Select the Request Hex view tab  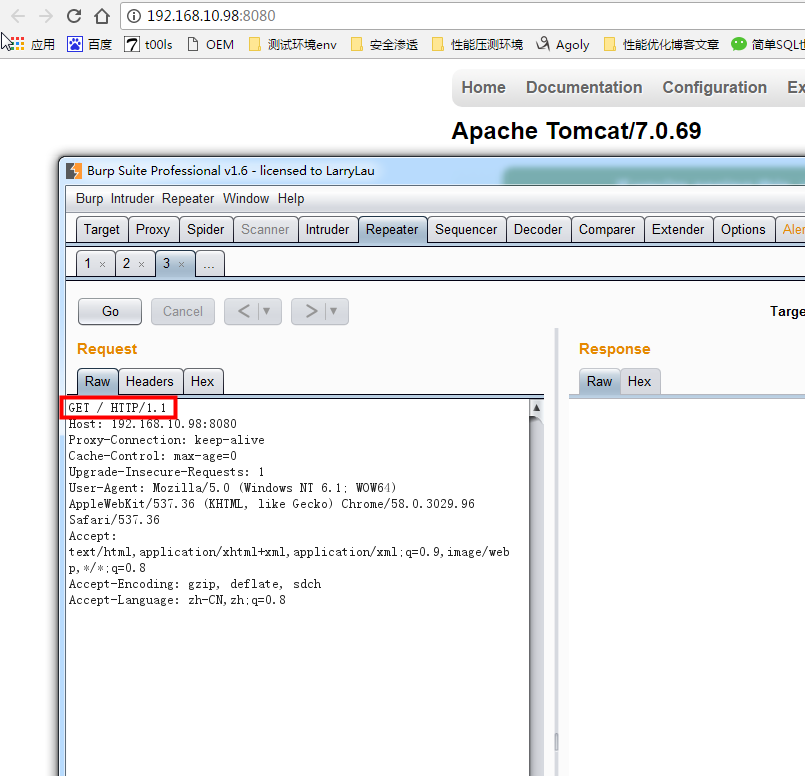202,381
